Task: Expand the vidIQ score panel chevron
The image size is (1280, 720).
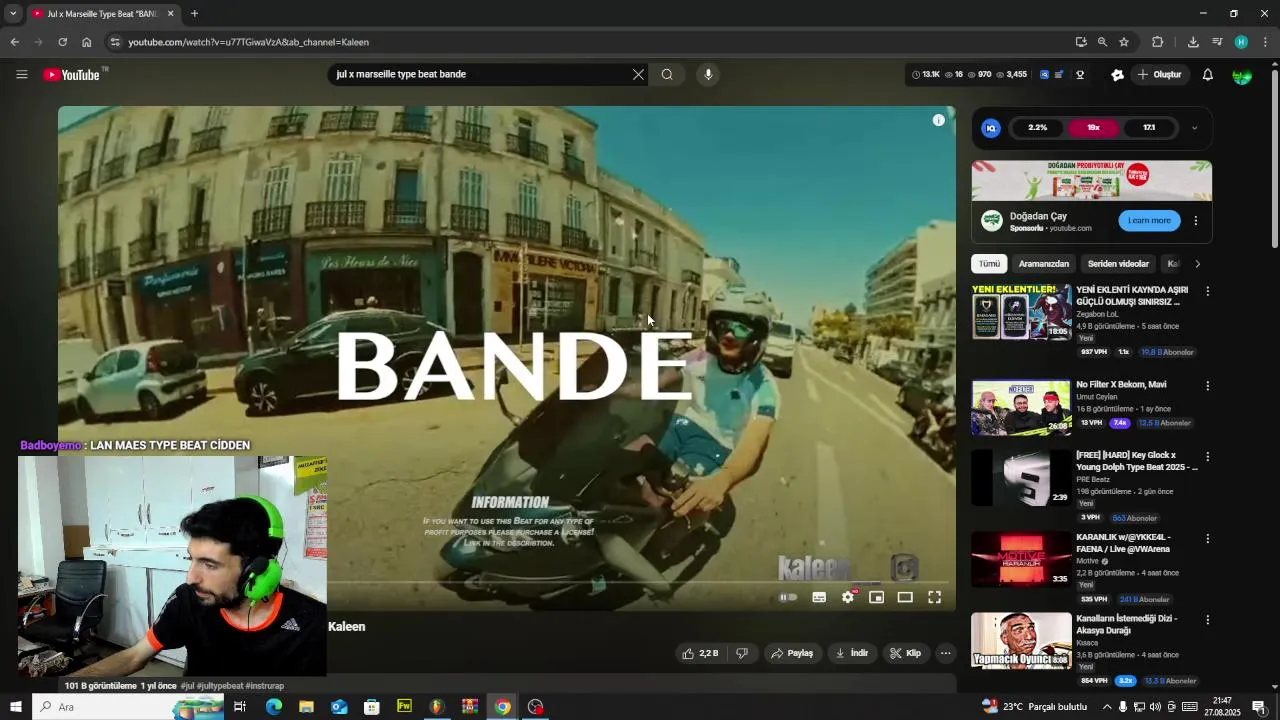Action: click(x=1194, y=128)
